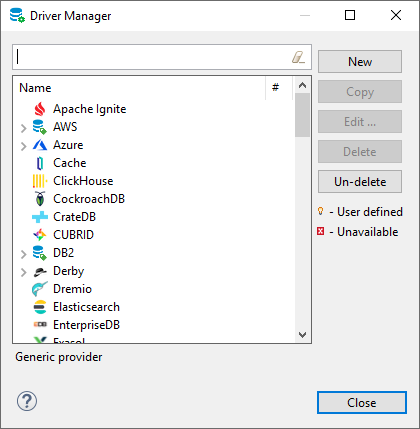Select the AWS entry
The width and height of the screenshot is (420, 429).
pos(65,127)
